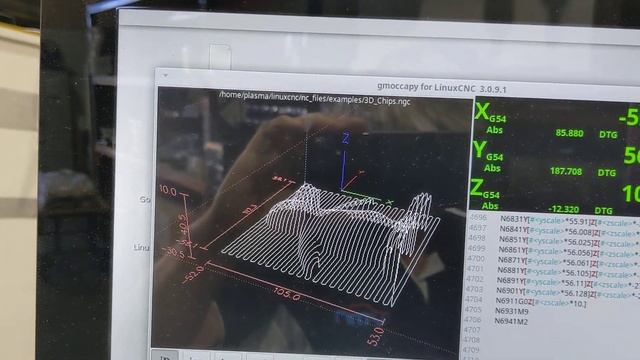This screenshot has width=640, height=360.
Task: Click the 53.0 extent label in the preview
Action: 376,336
